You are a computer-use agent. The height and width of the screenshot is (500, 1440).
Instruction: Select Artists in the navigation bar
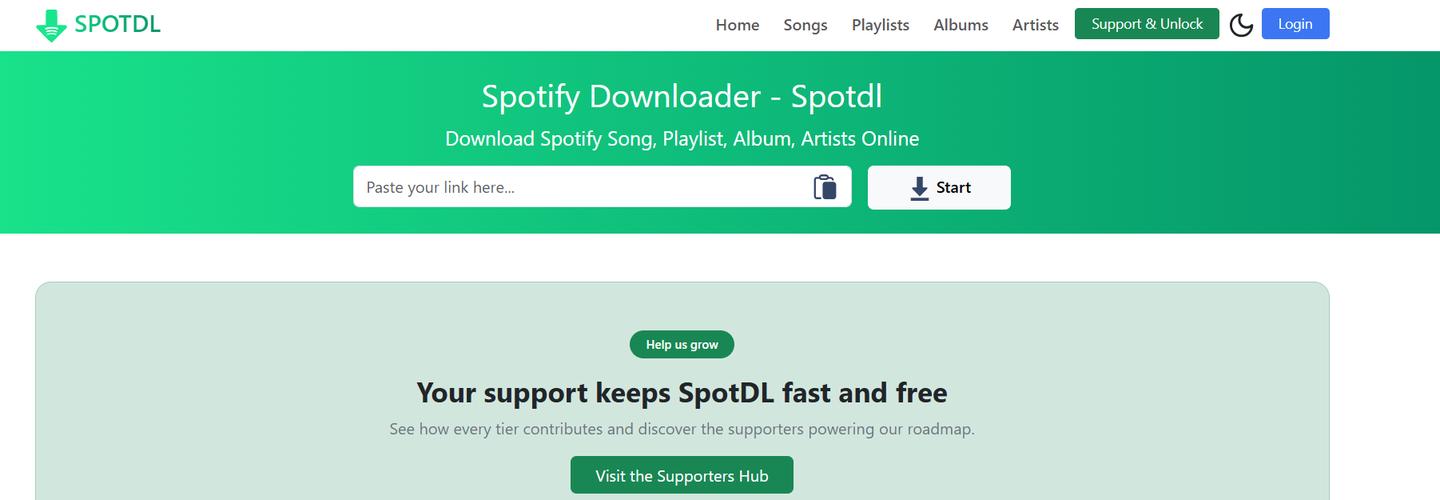click(1035, 25)
